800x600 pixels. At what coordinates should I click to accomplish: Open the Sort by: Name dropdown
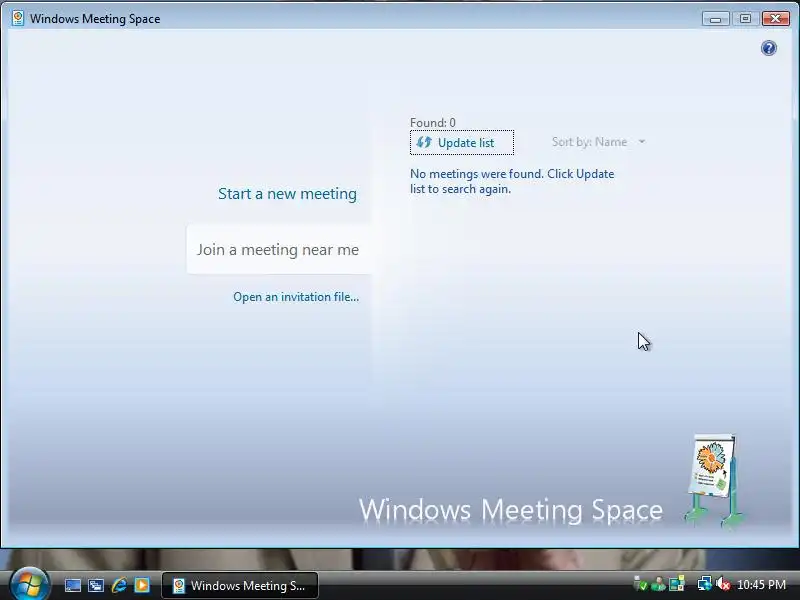click(x=598, y=142)
